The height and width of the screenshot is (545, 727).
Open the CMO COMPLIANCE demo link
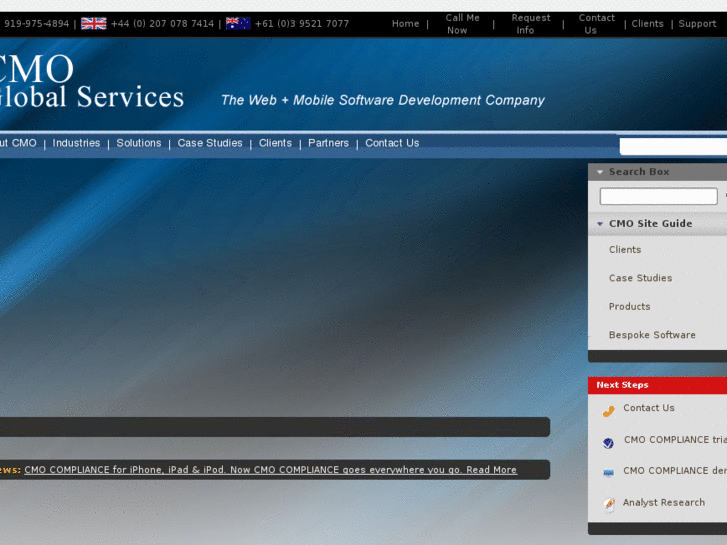[675, 471]
